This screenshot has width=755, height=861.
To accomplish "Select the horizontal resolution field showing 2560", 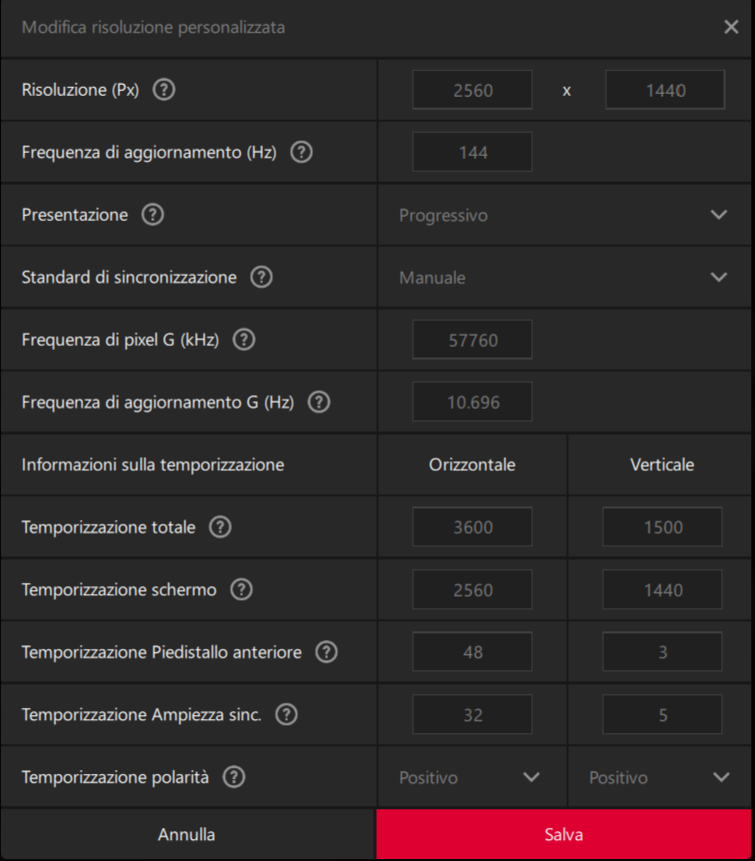I will tap(471, 89).
